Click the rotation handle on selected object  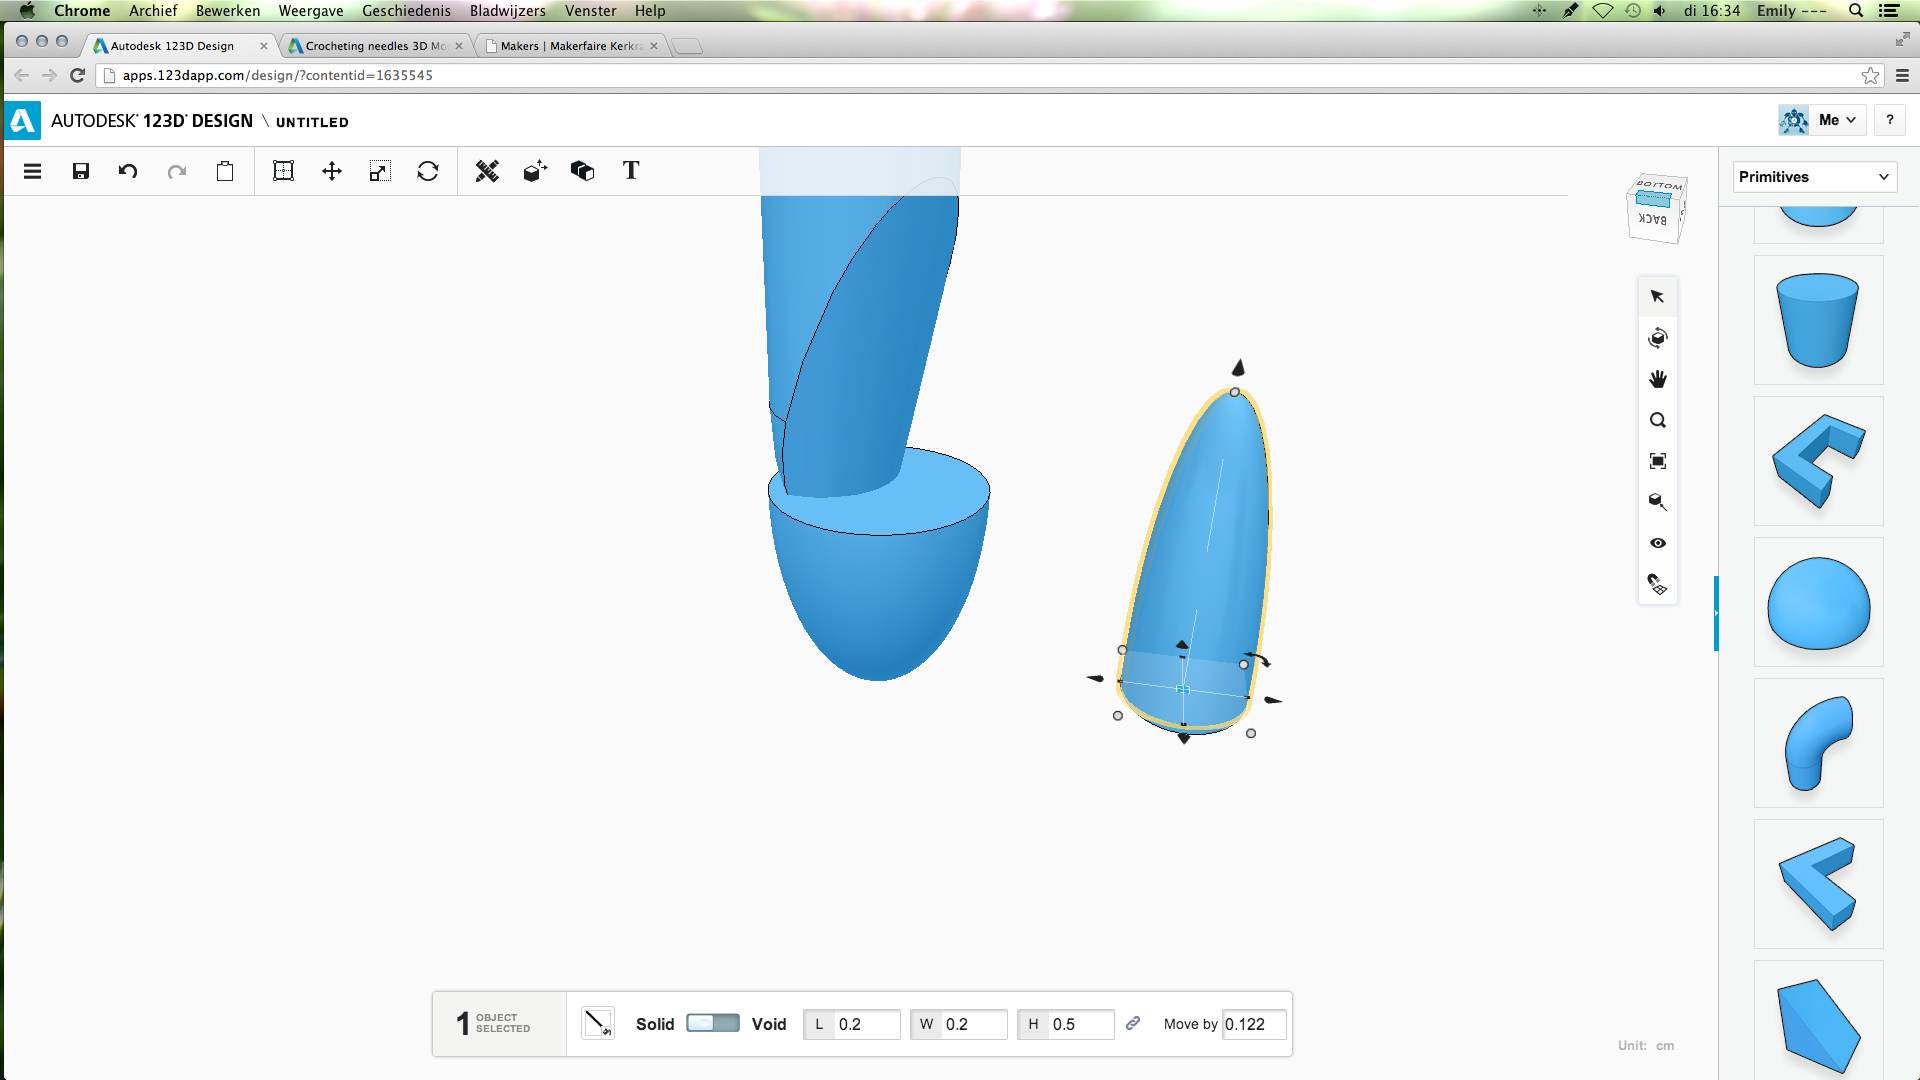click(x=1260, y=660)
